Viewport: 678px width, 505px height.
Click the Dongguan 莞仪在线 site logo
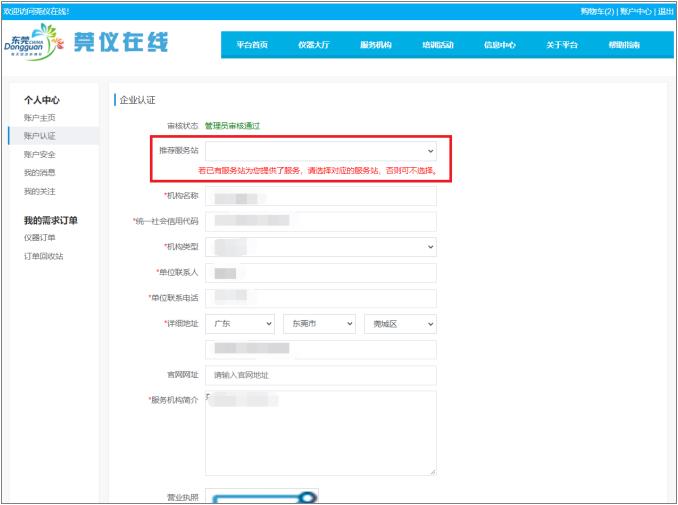pyautogui.click(x=87, y=43)
